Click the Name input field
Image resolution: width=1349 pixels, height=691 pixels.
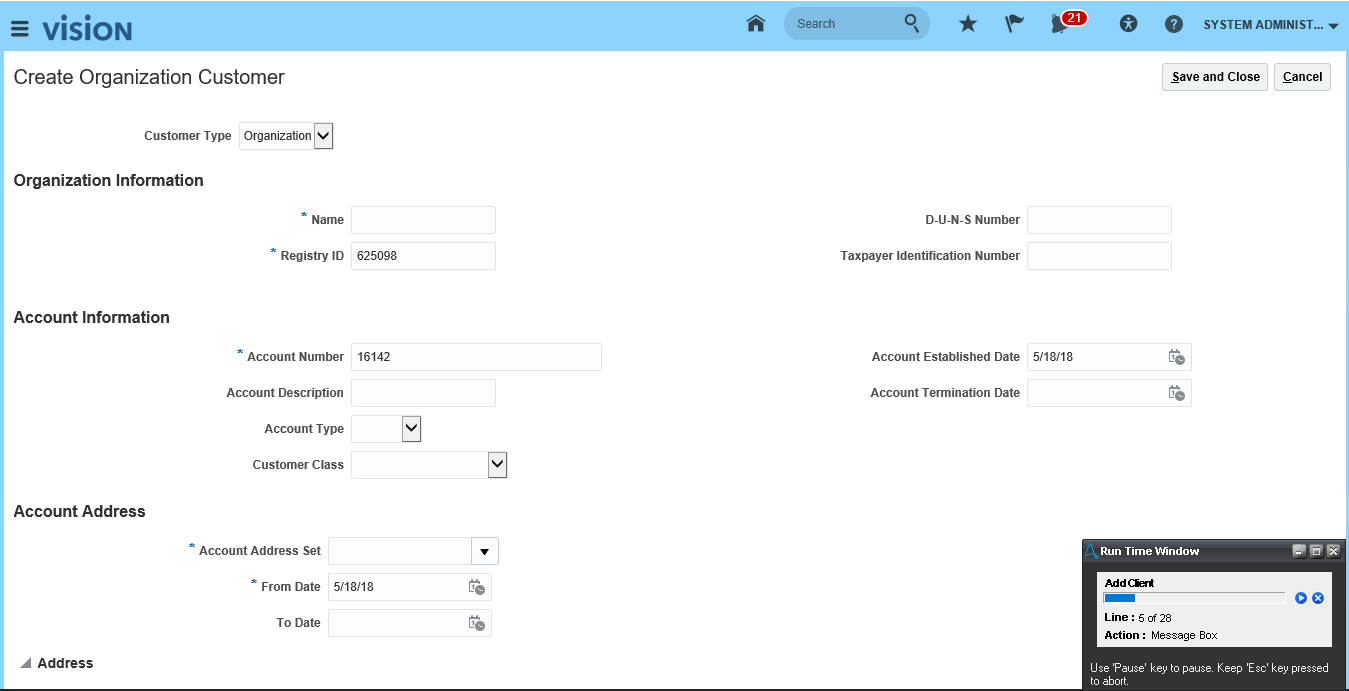pyautogui.click(x=423, y=220)
